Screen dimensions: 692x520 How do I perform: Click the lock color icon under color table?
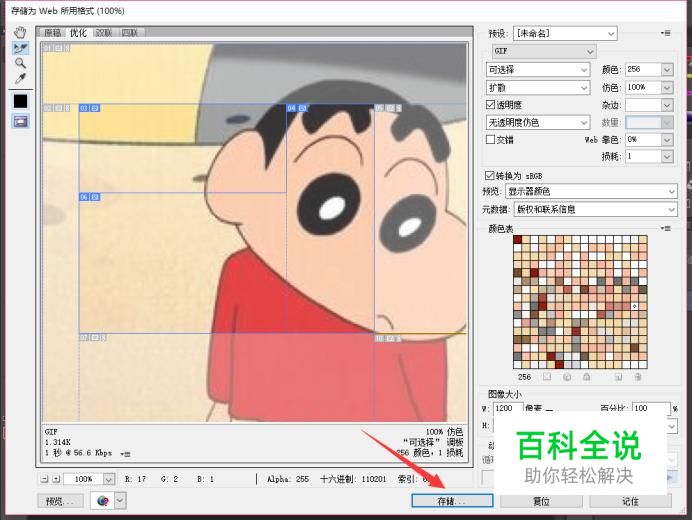[x=587, y=377]
